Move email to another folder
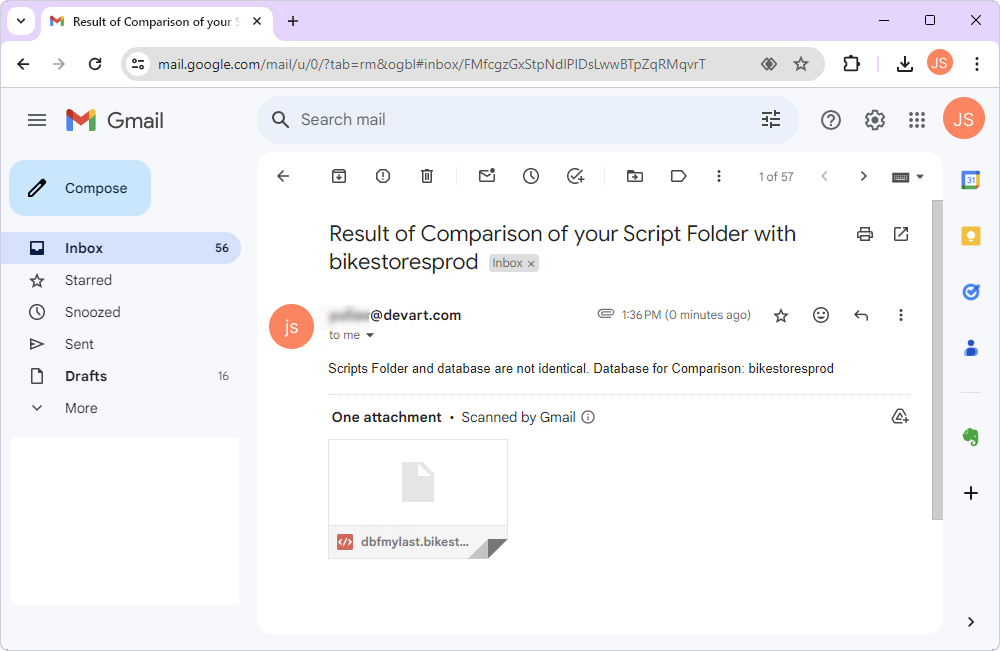 [x=635, y=176]
